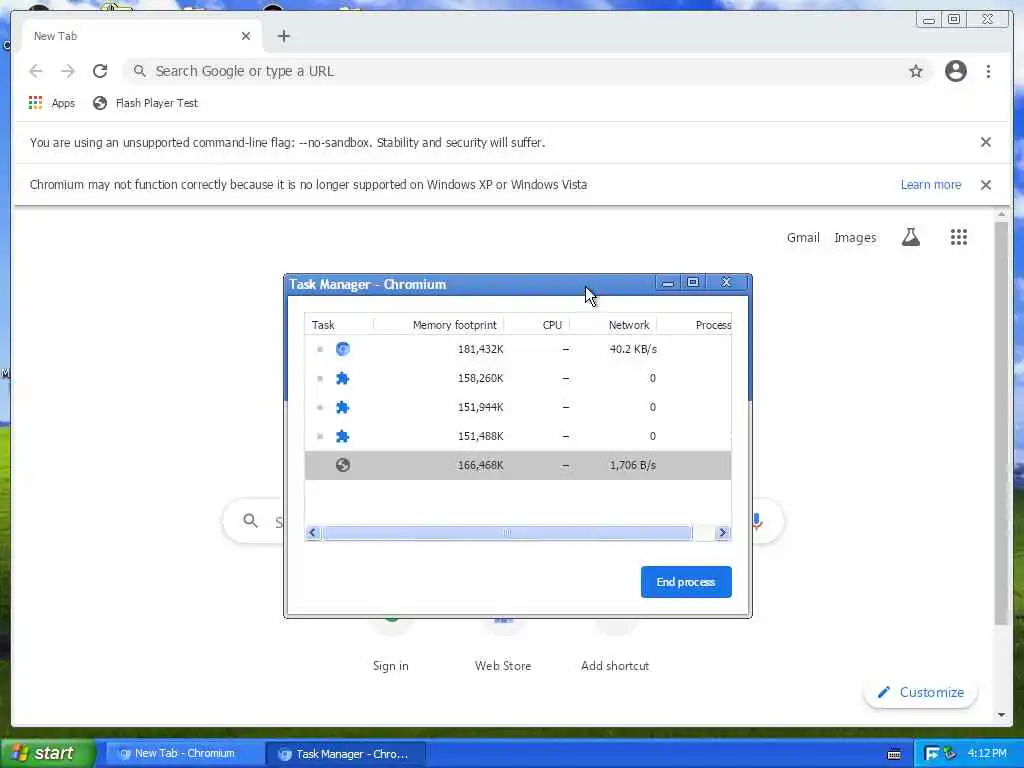
Task: Open Gmail link on new tab page
Action: (x=803, y=238)
